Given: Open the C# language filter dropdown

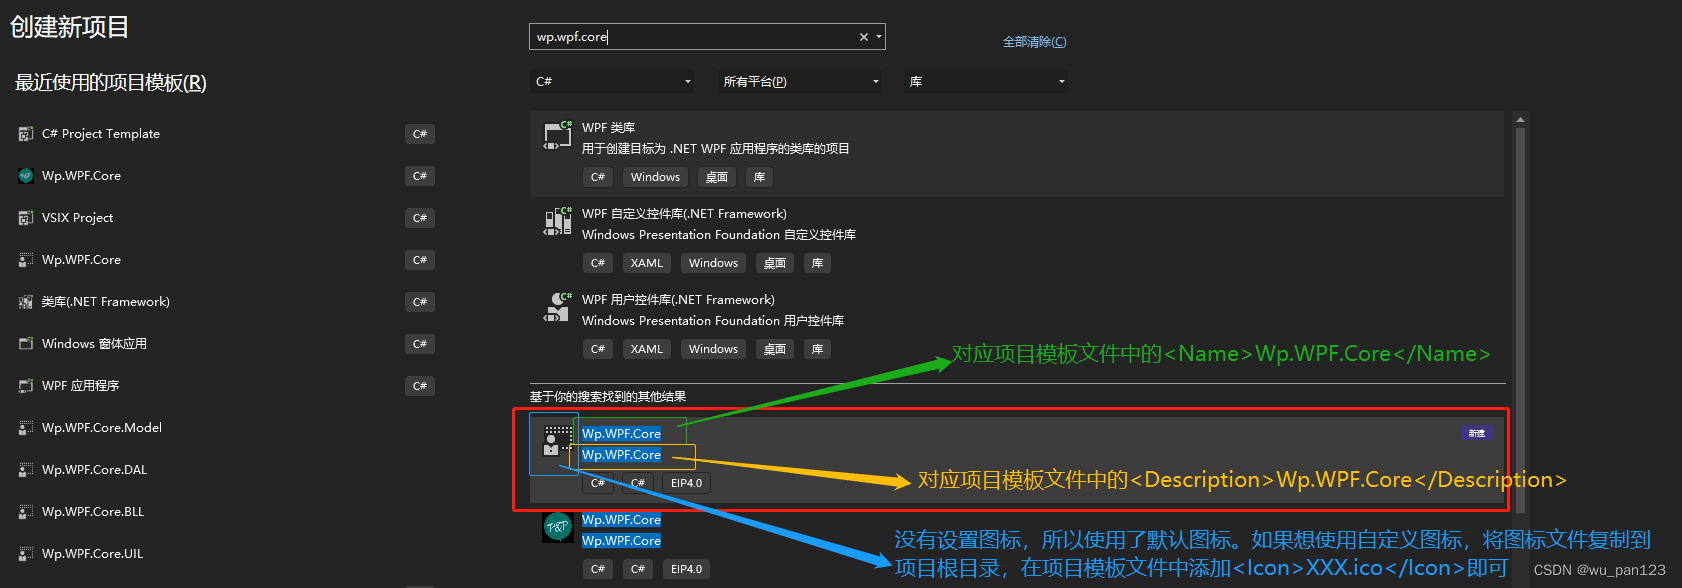Looking at the screenshot, I should [x=613, y=82].
